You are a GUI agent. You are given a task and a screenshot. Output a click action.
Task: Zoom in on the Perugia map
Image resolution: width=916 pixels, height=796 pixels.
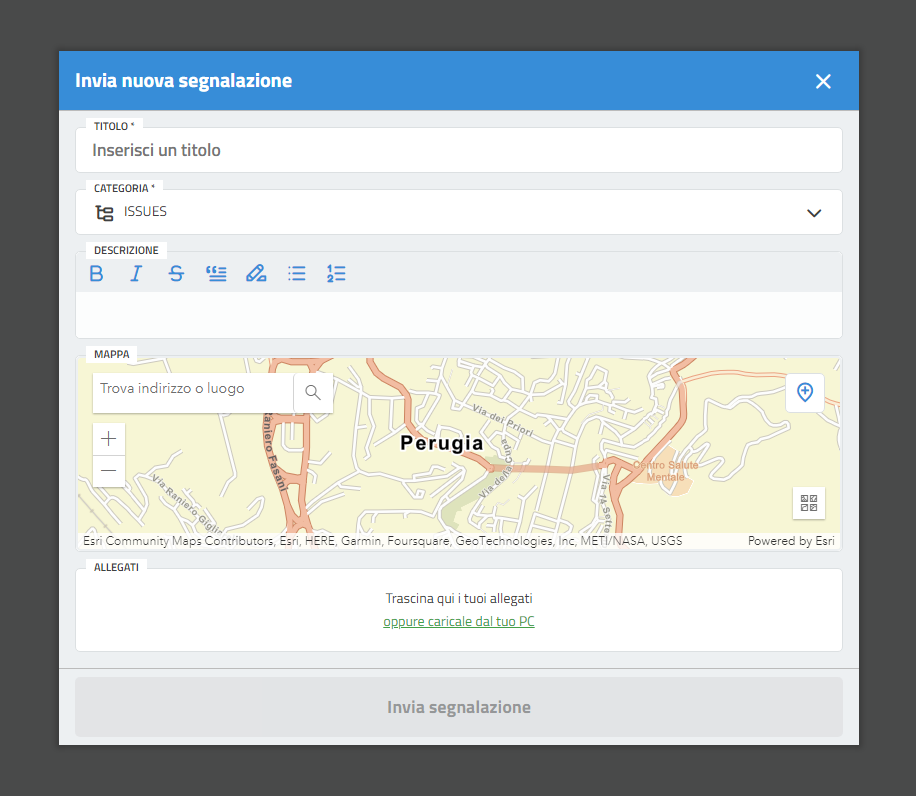coord(109,439)
